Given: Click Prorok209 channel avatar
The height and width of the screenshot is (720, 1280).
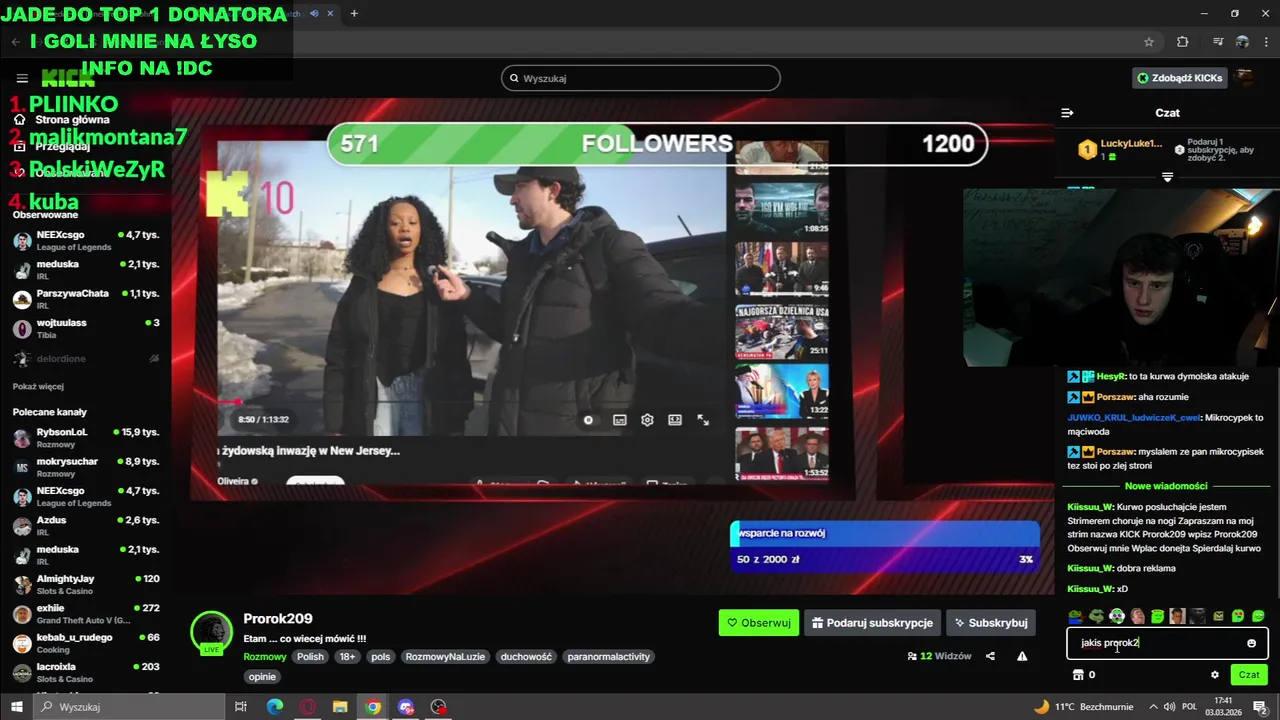Looking at the screenshot, I should point(211,632).
